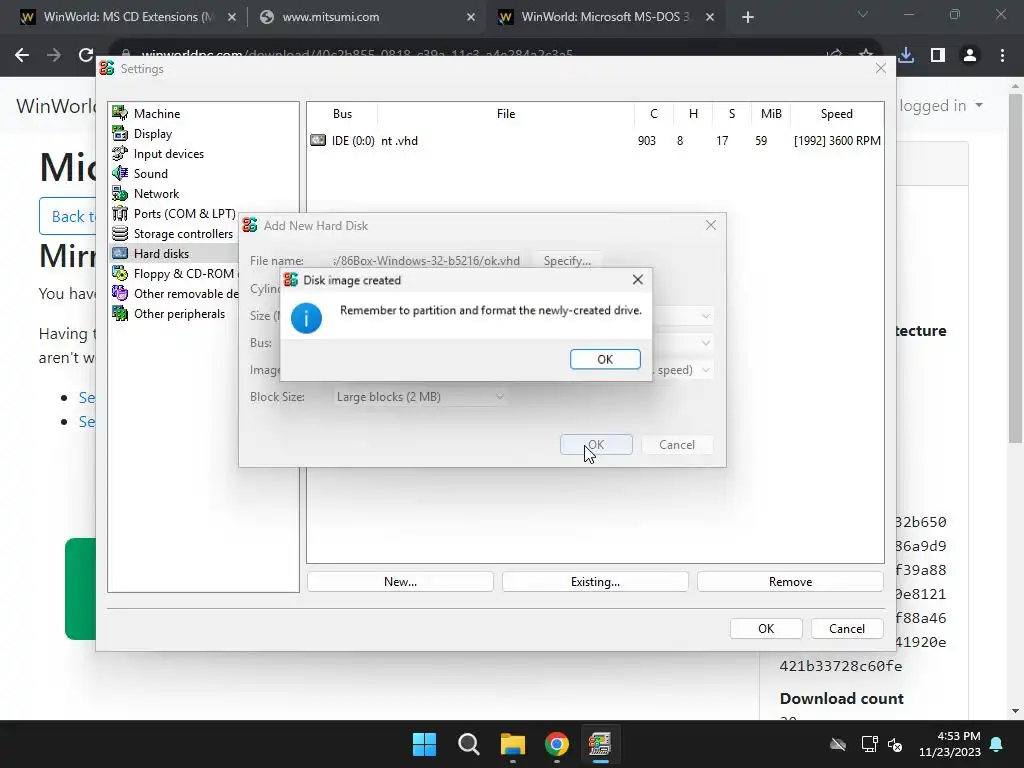Reload the page in Chrome
Image resolution: width=1024 pixels, height=768 pixels.
(86, 56)
